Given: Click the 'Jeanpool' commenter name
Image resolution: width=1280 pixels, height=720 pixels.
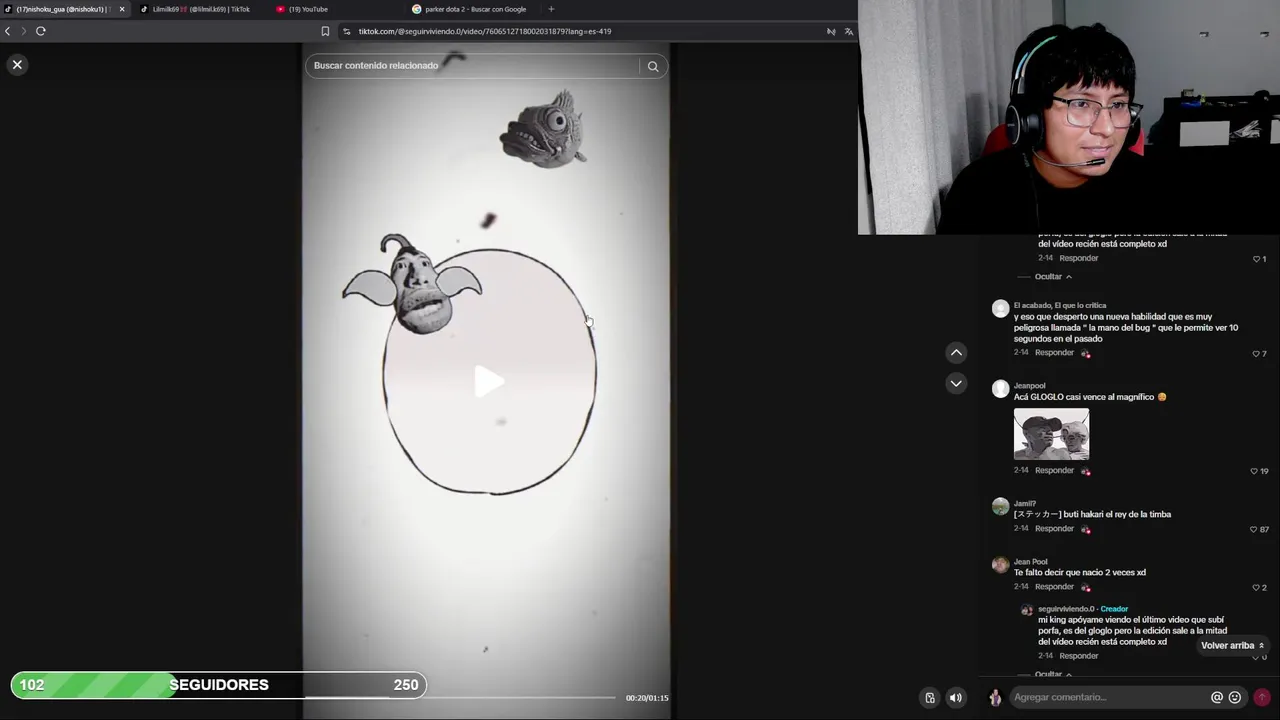Looking at the screenshot, I should [x=1029, y=386].
